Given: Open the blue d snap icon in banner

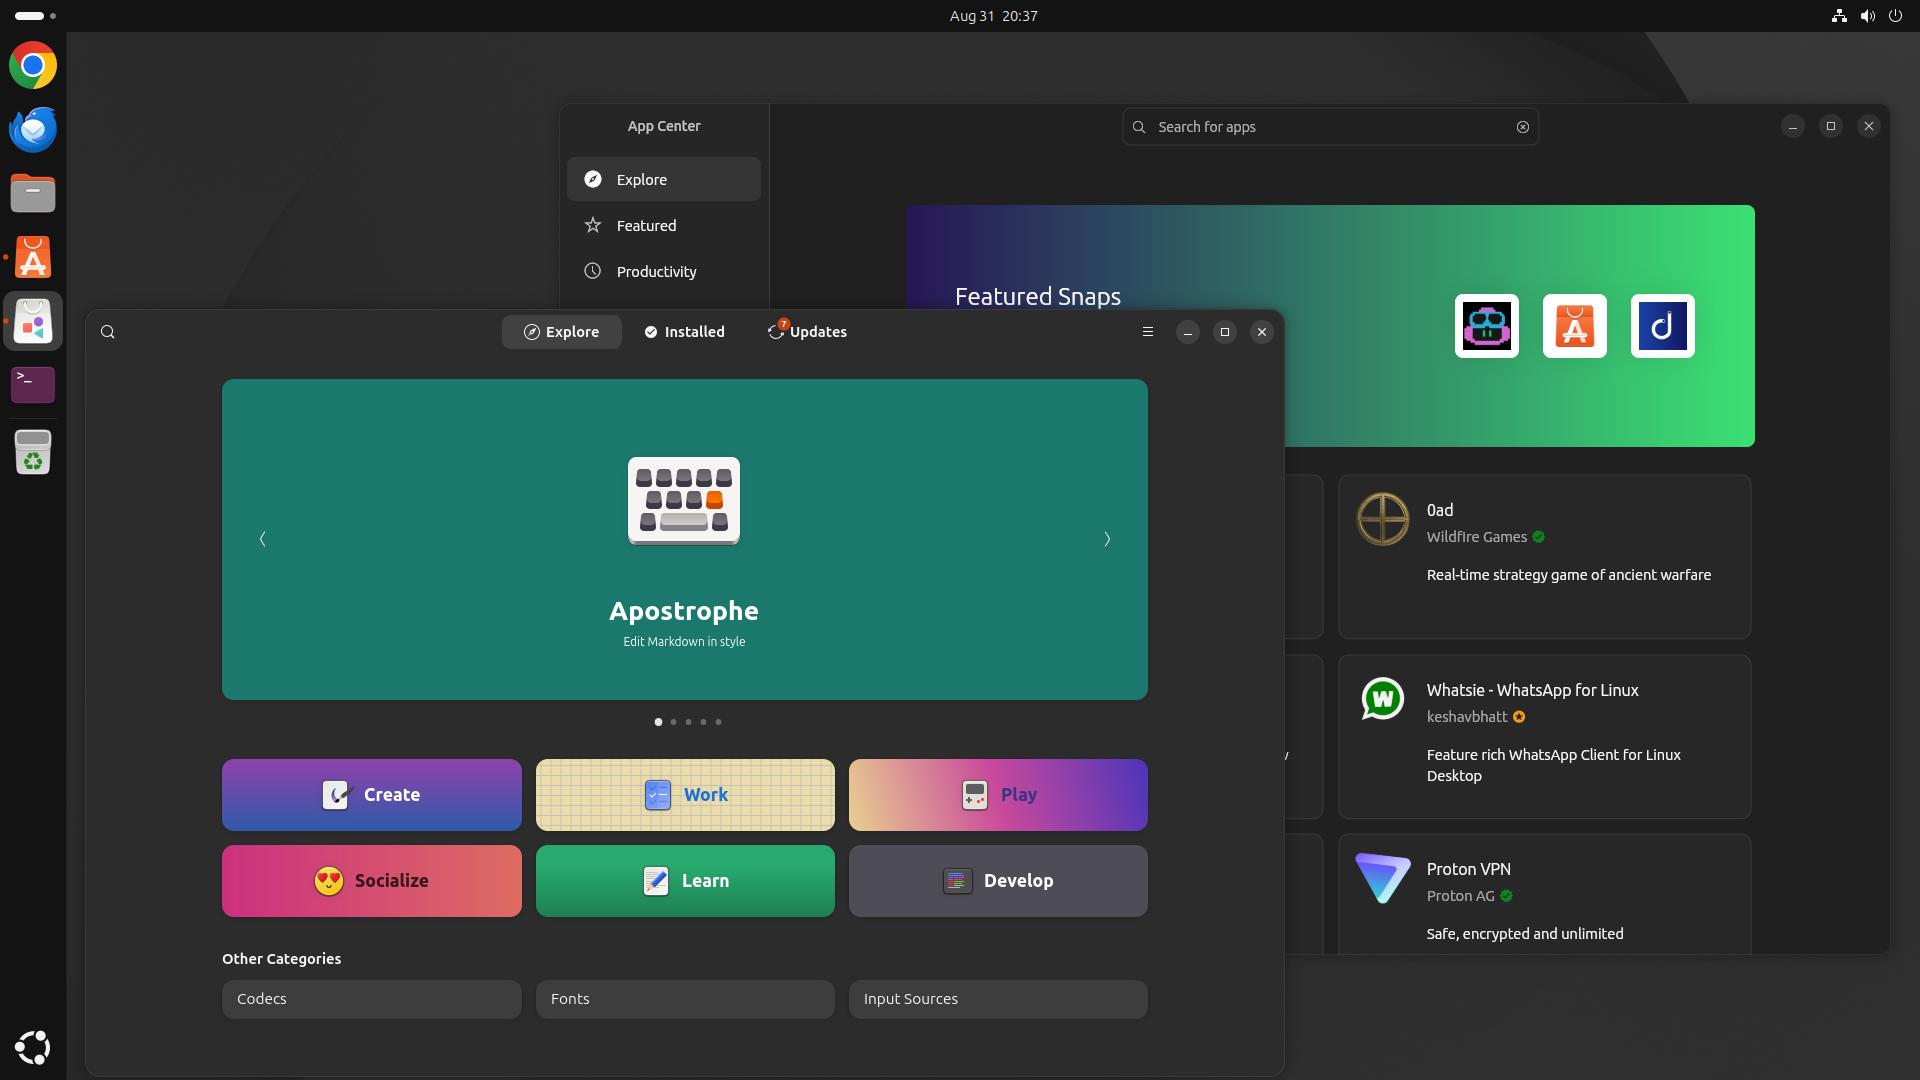Looking at the screenshot, I should pyautogui.click(x=1663, y=326).
